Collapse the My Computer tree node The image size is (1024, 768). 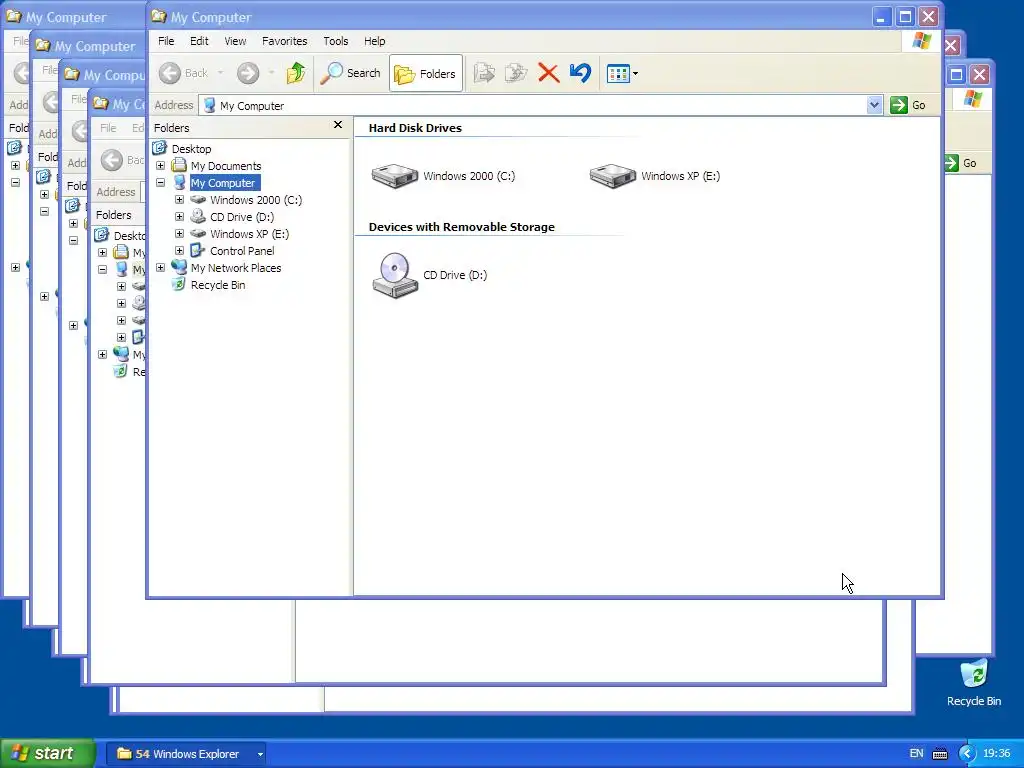[161, 183]
